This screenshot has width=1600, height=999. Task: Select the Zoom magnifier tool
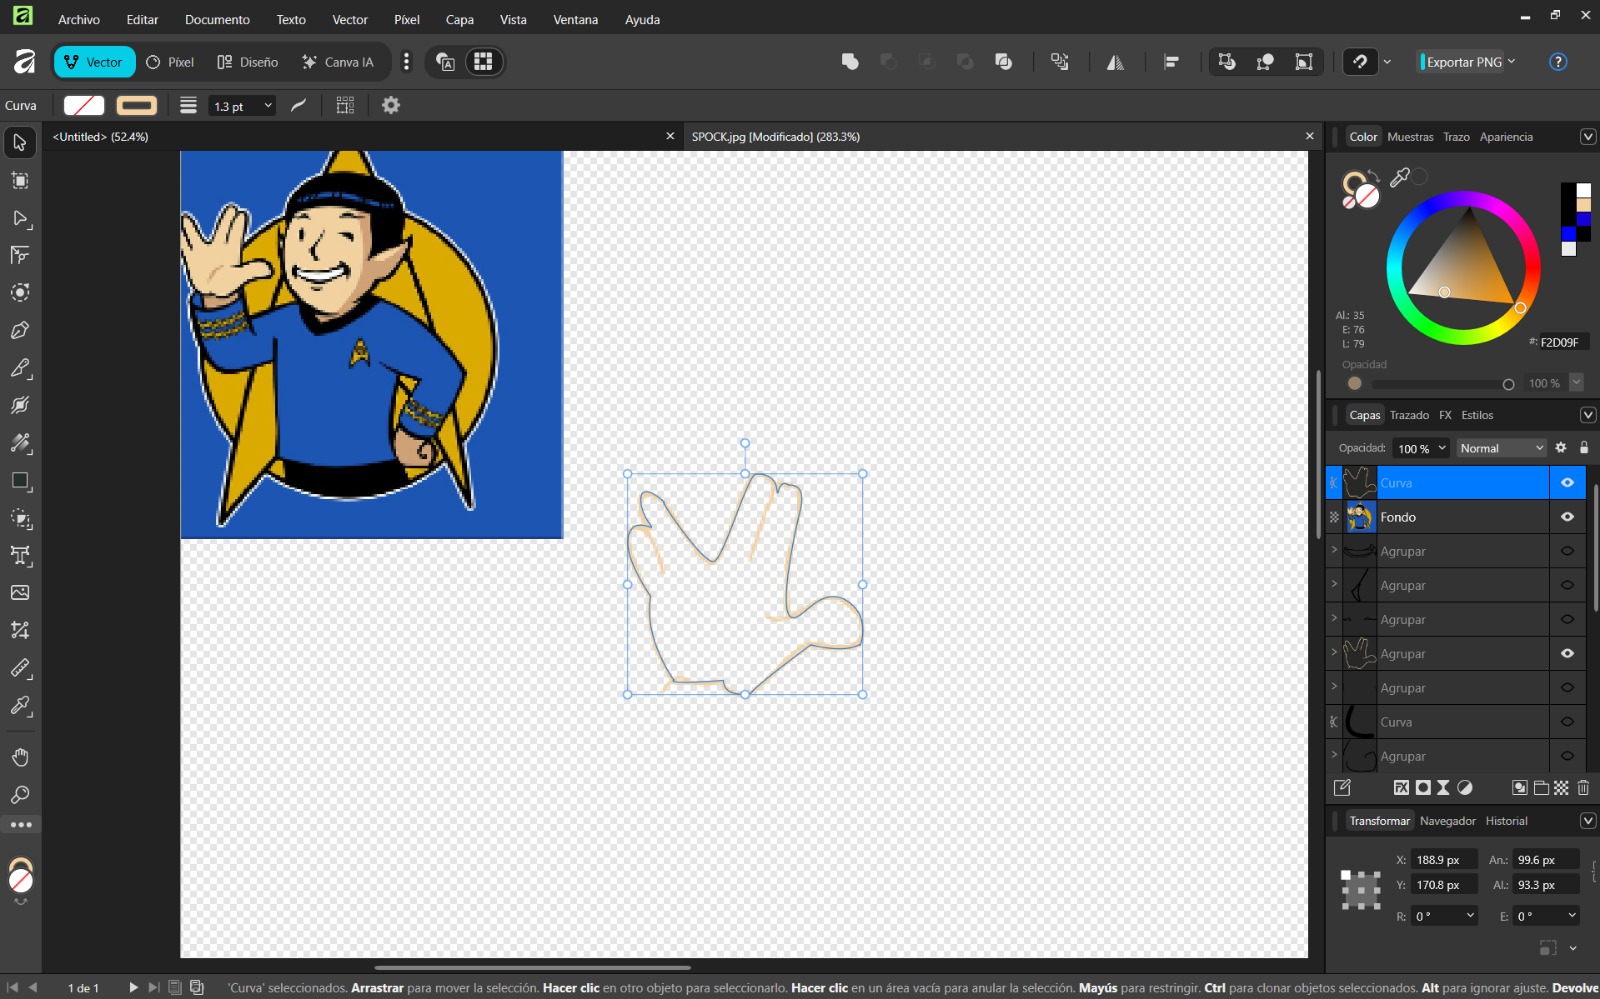pyautogui.click(x=20, y=795)
